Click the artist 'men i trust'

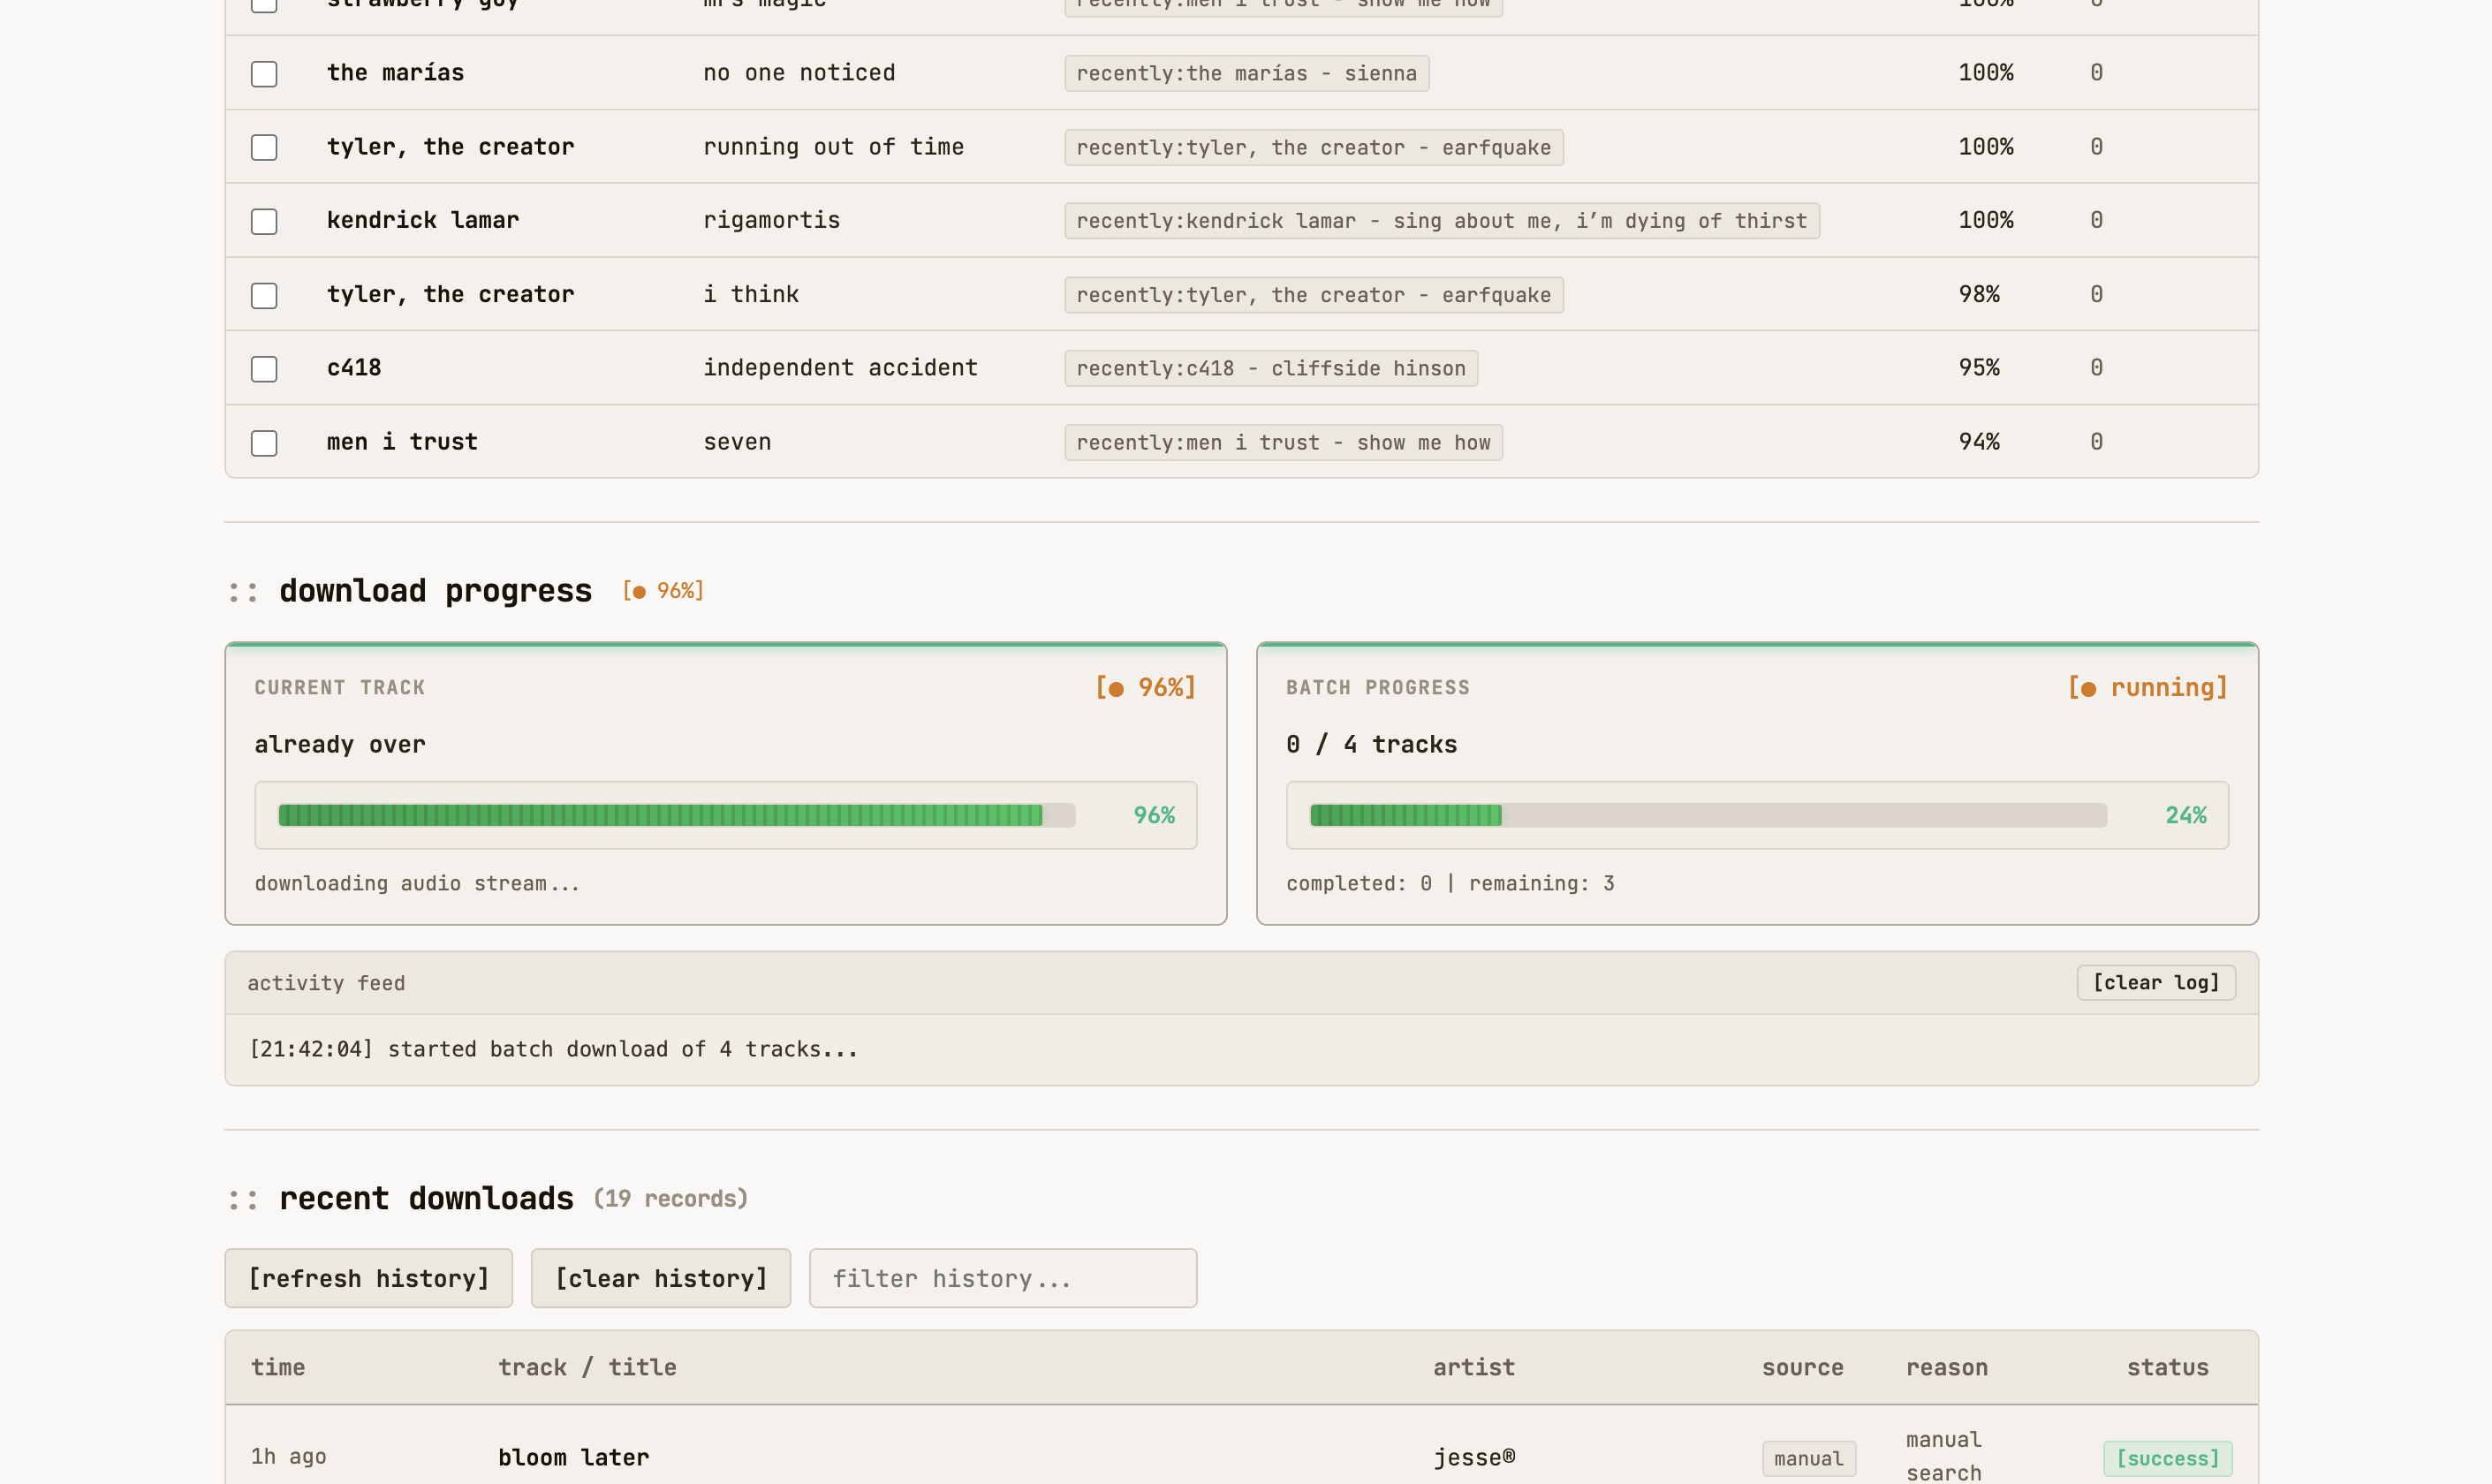tap(402, 442)
